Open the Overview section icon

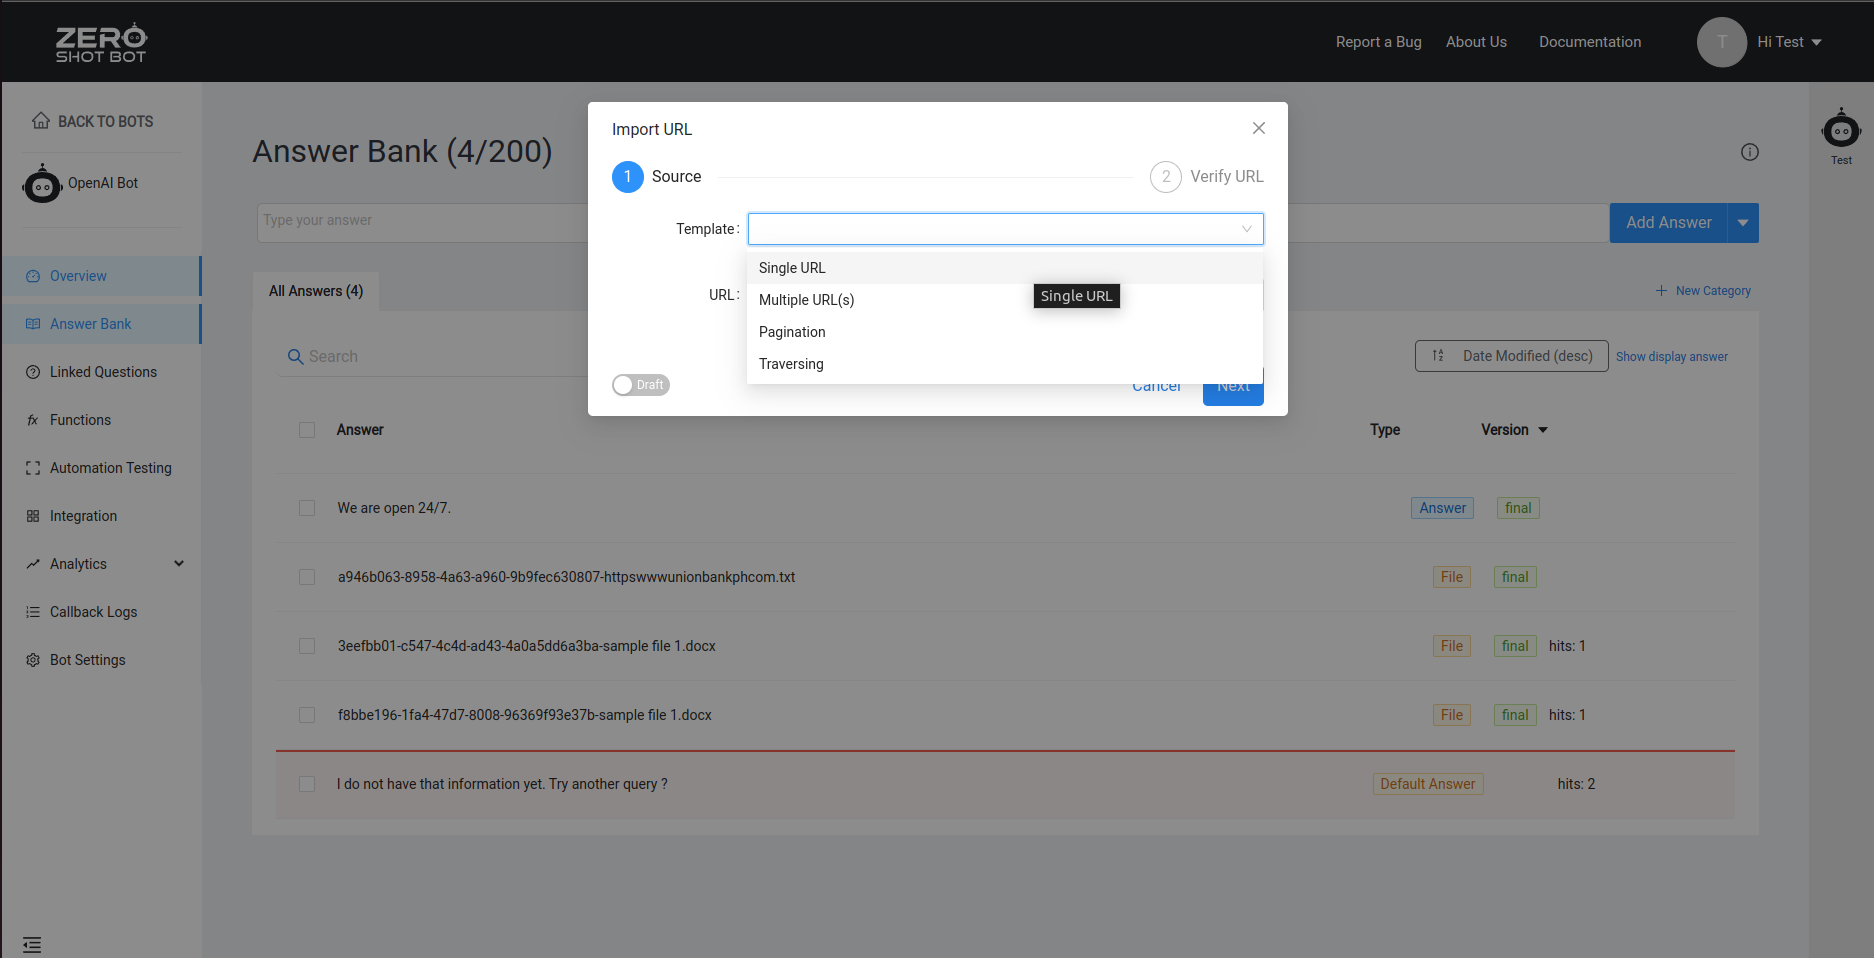[x=32, y=276]
